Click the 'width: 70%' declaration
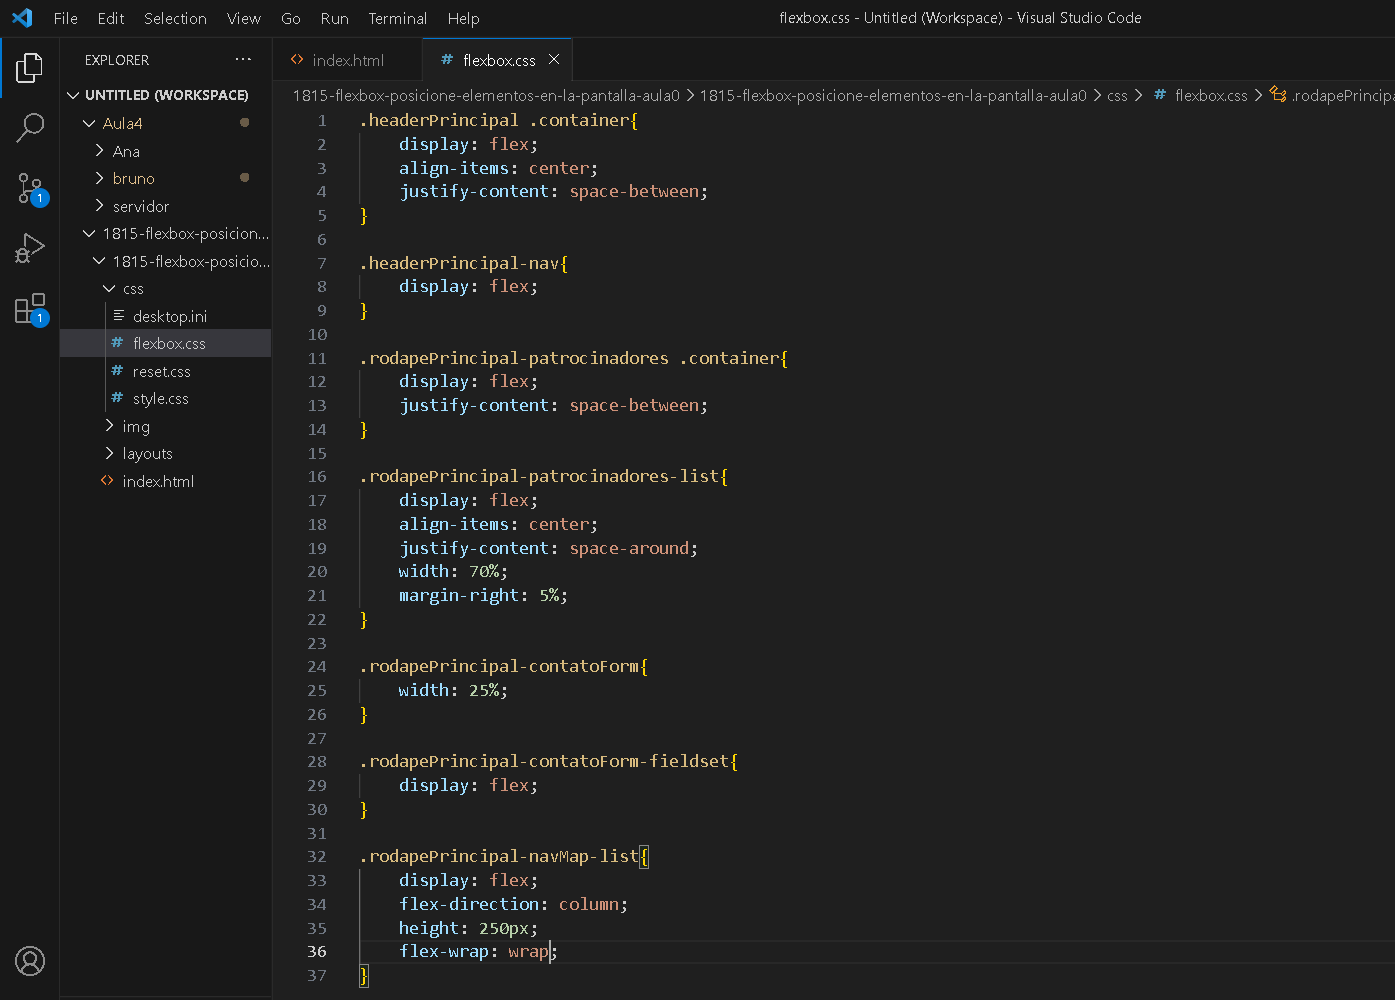 click(453, 571)
